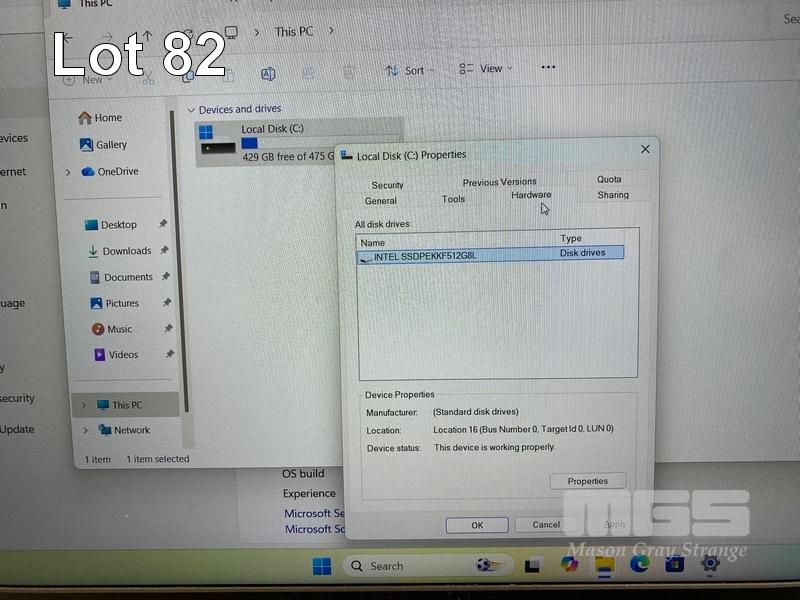The image size is (800, 600).
Task: Open the See more ellipsis menu
Action: pos(548,67)
